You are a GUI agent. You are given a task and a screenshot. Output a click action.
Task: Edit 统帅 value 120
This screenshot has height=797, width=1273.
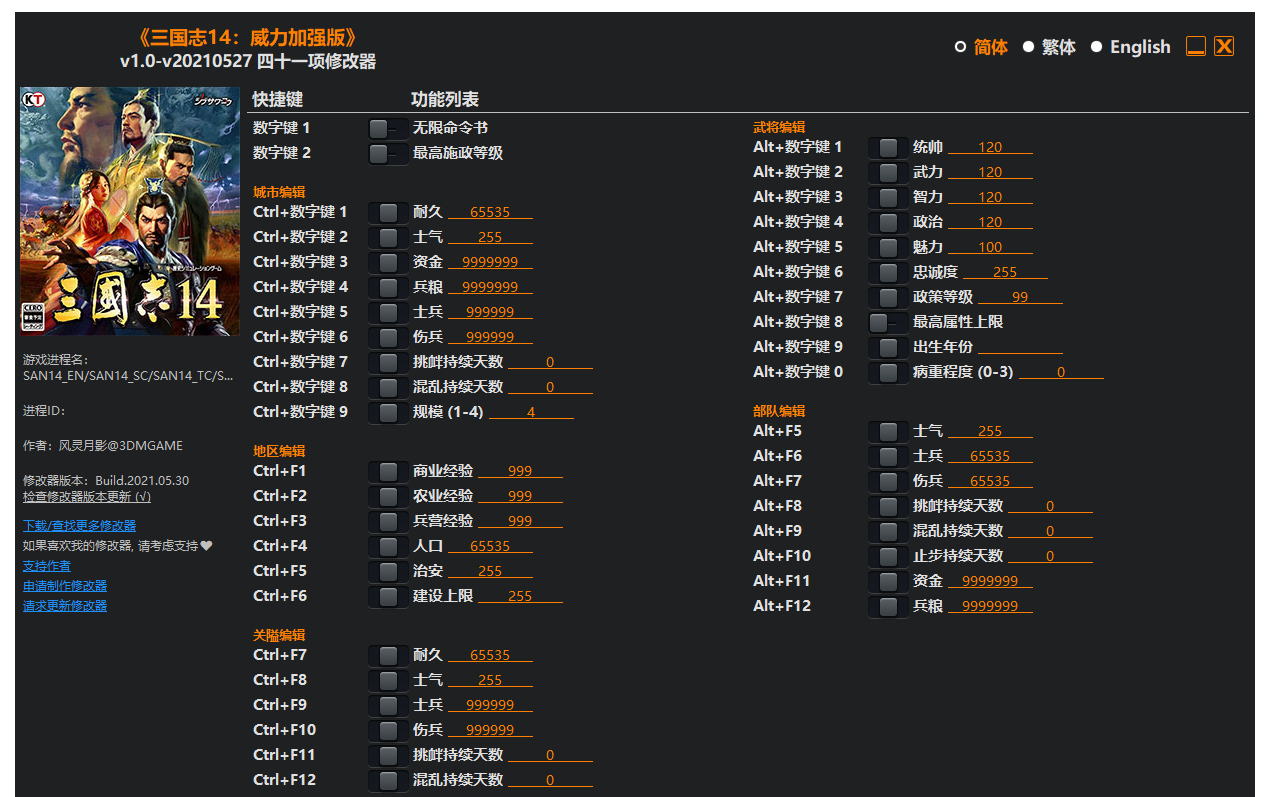[990, 147]
